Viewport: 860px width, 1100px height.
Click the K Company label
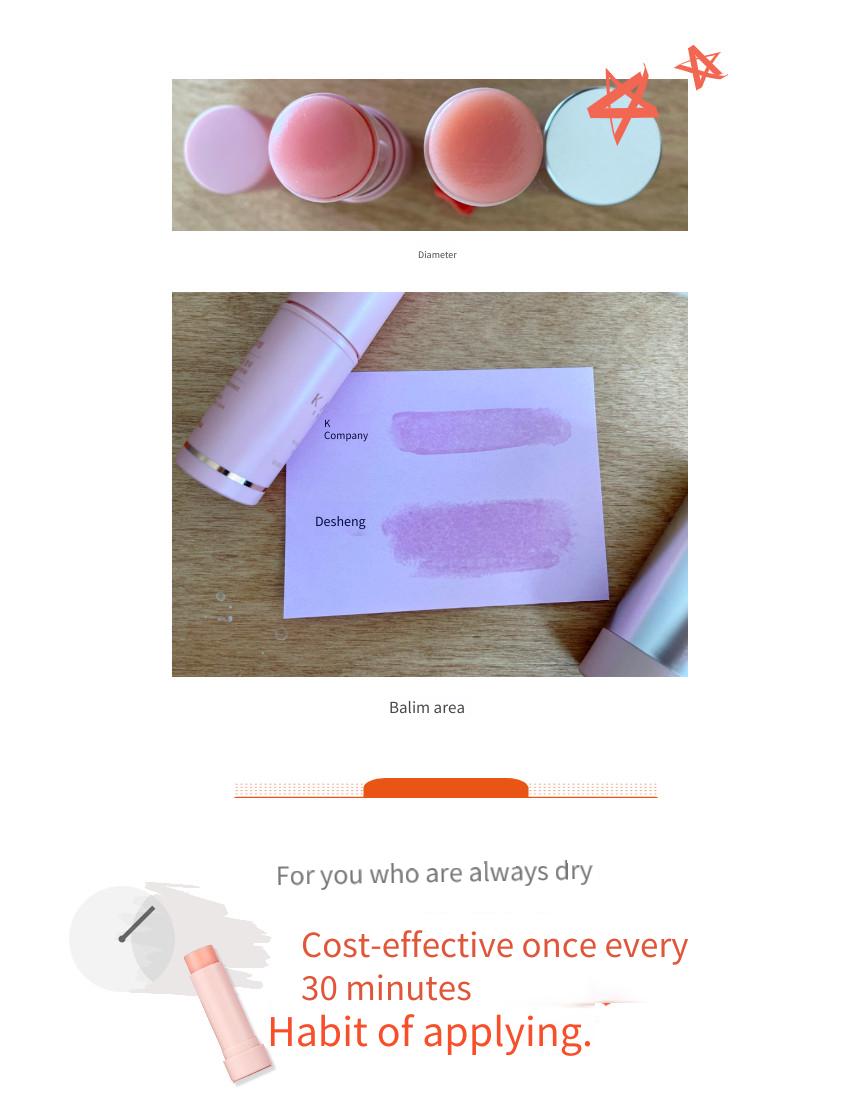tap(345, 429)
